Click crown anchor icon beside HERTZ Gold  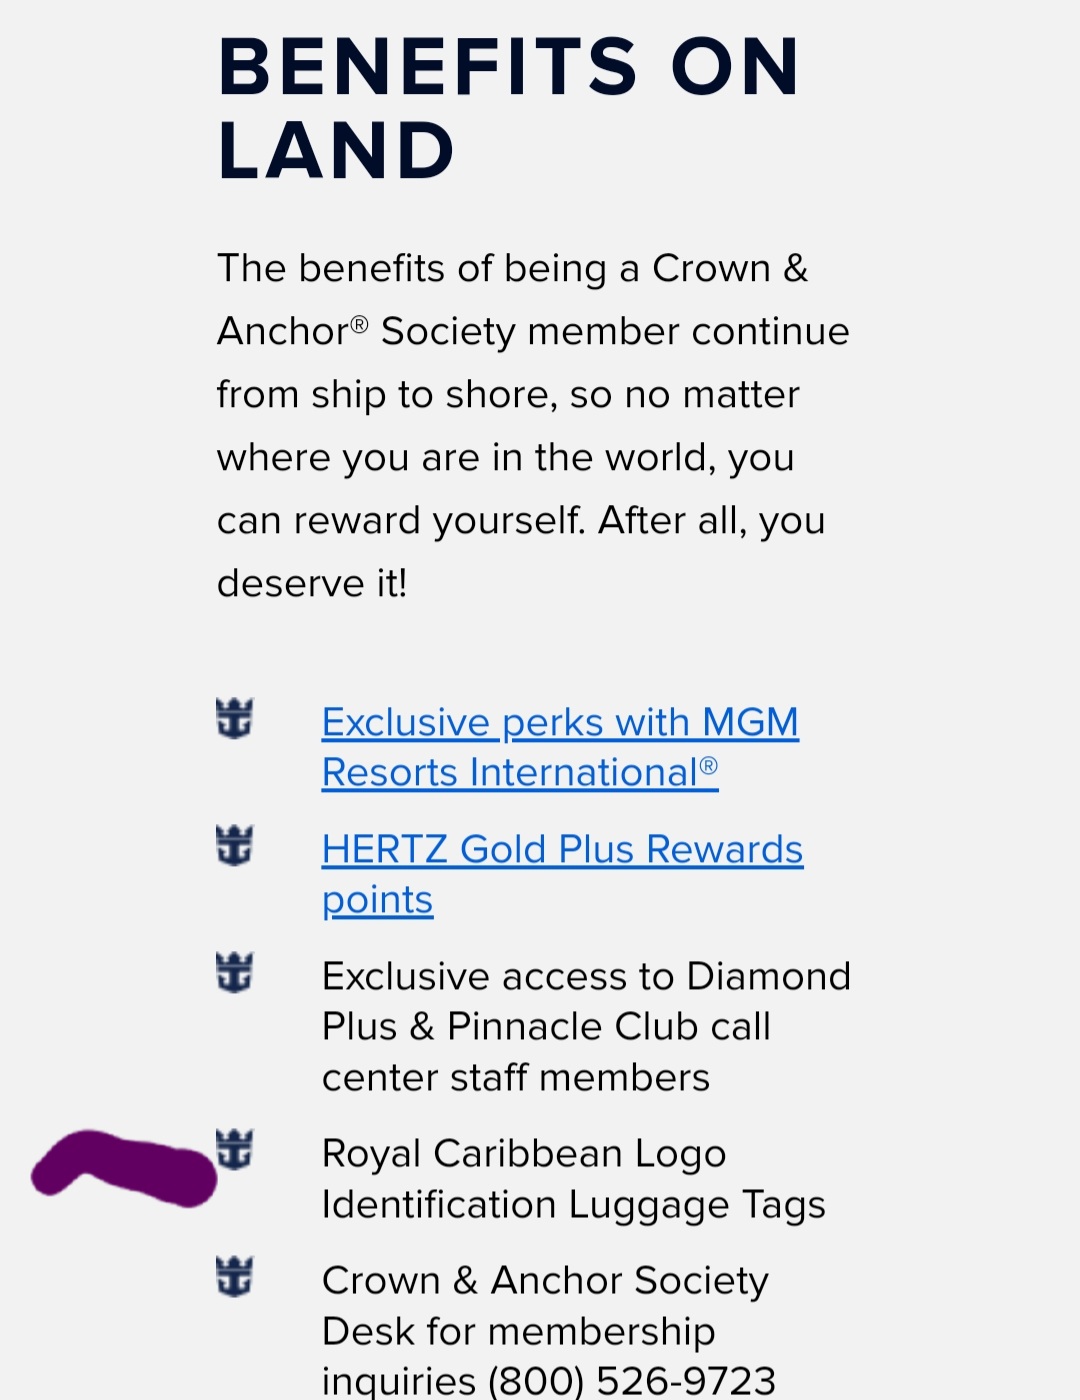coord(235,845)
